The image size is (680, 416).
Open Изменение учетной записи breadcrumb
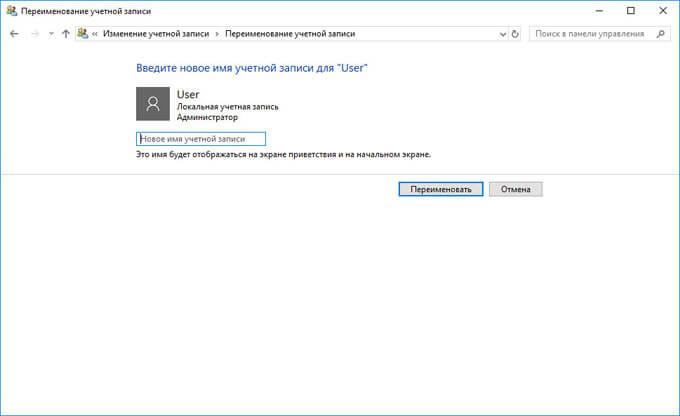(156, 34)
